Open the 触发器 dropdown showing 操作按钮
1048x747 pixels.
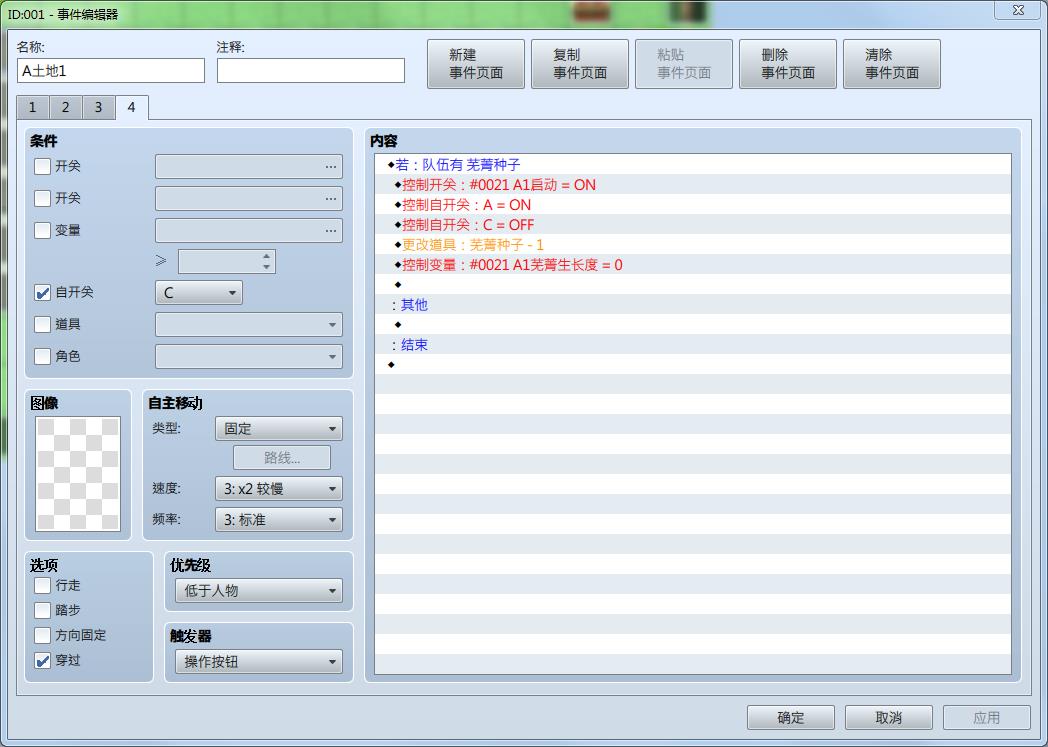[x=259, y=662]
